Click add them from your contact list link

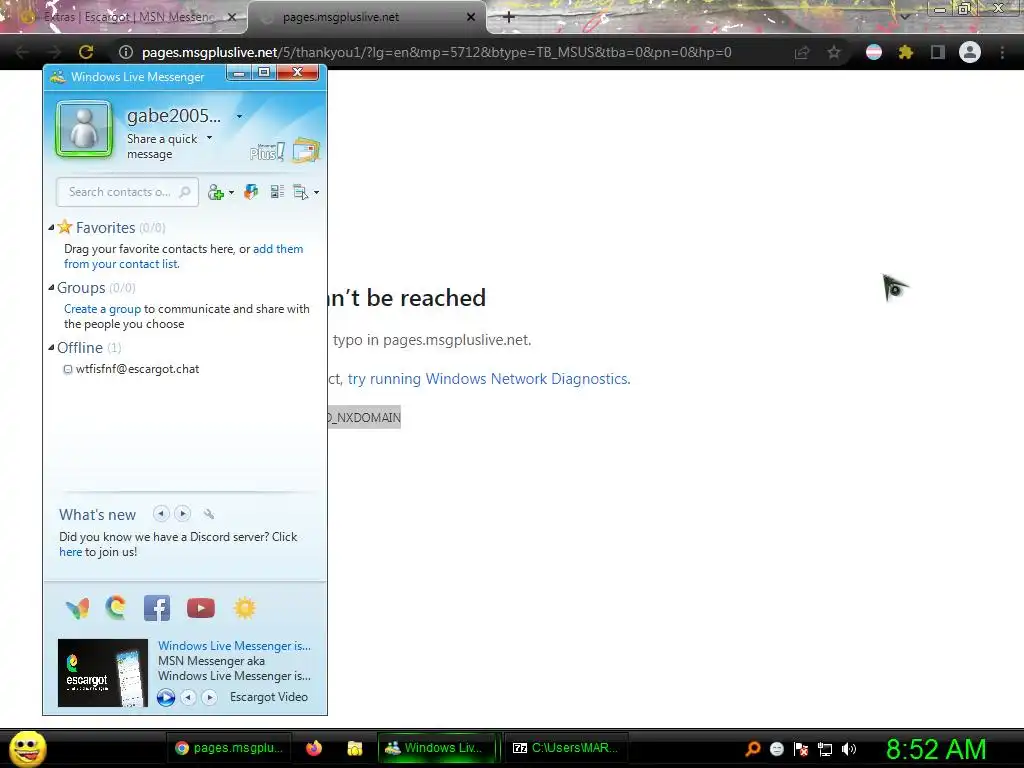click(184, 256)
